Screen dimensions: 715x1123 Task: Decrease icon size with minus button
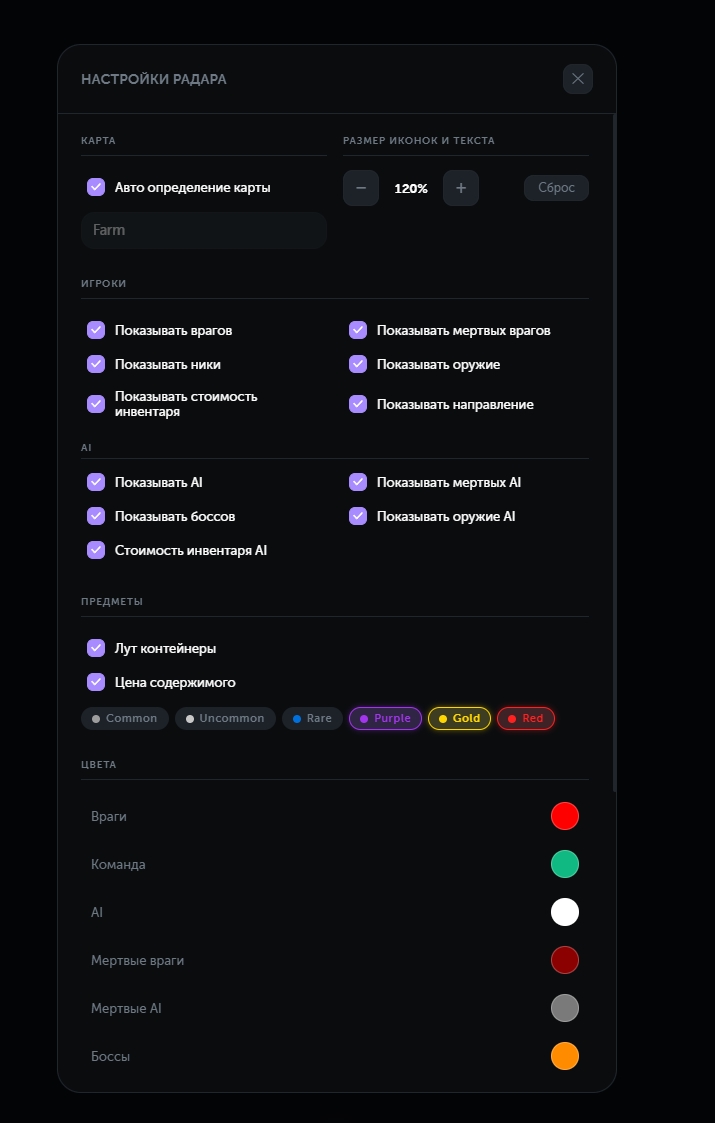[x=361, y=188]
